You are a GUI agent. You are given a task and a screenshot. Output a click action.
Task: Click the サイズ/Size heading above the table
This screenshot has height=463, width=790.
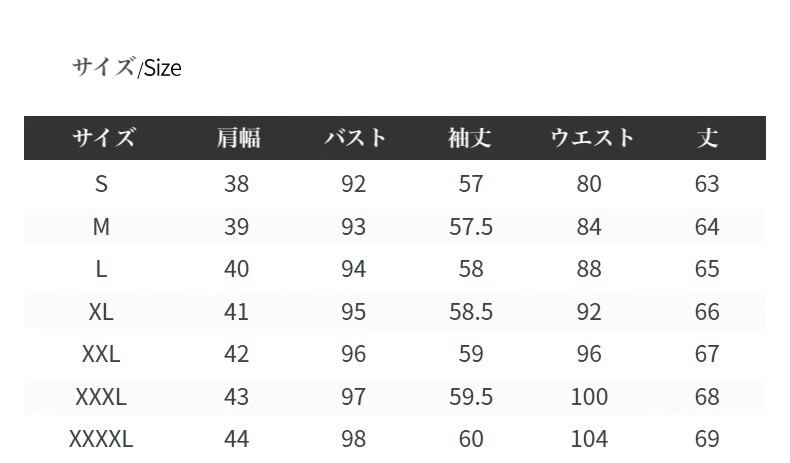tap(126, 68)
